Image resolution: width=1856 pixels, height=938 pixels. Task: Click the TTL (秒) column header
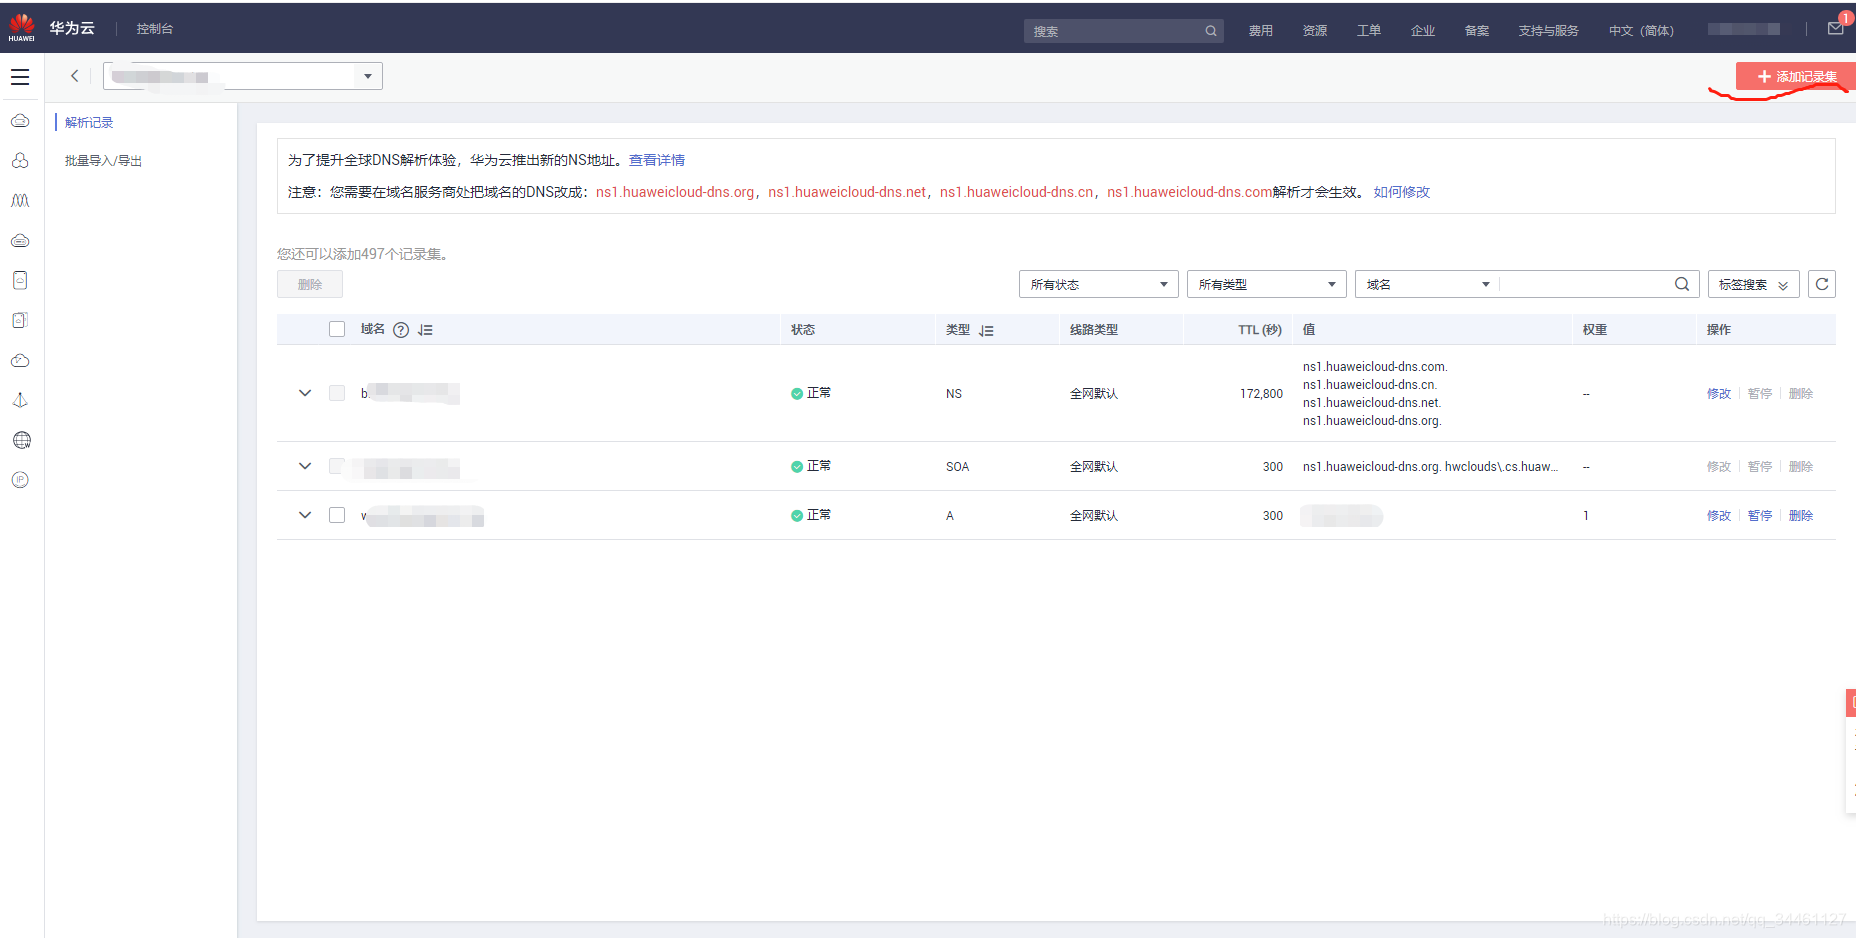[x=1260, y=330]
